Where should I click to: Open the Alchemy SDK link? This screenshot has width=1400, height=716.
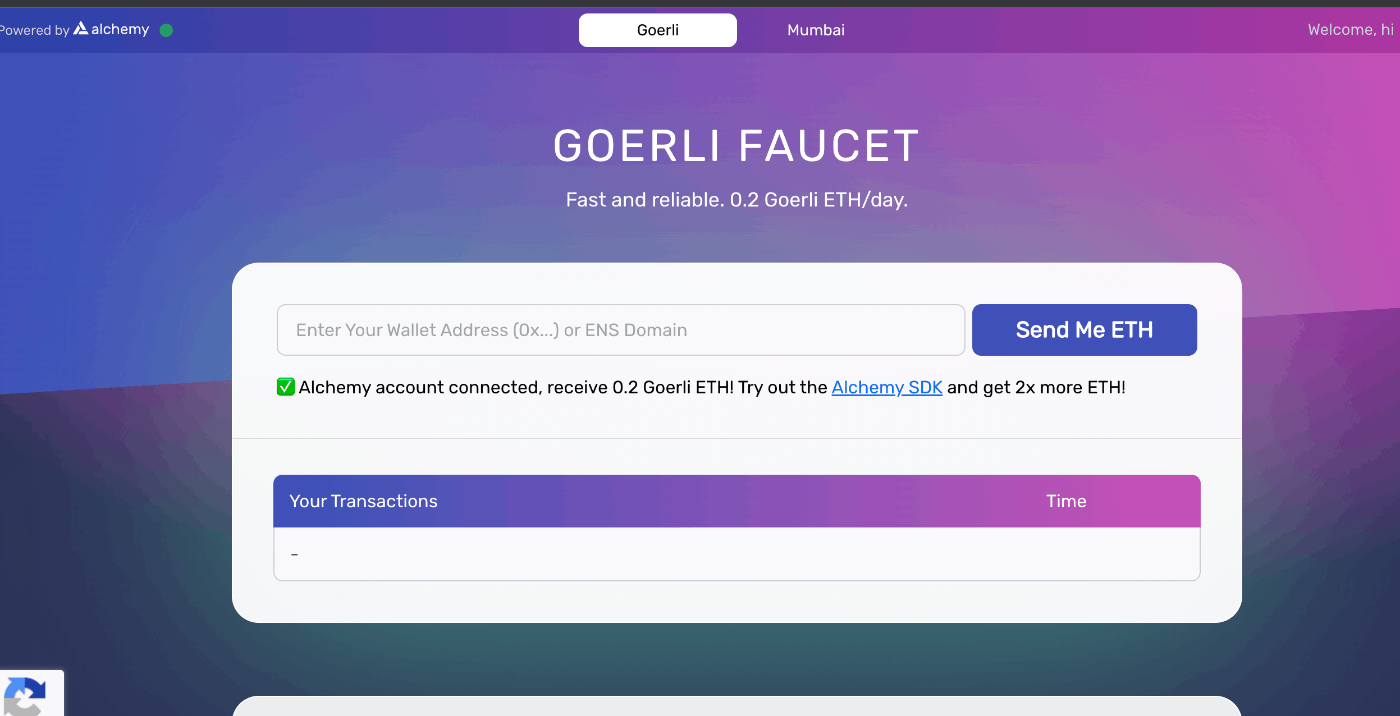[887, 387]
